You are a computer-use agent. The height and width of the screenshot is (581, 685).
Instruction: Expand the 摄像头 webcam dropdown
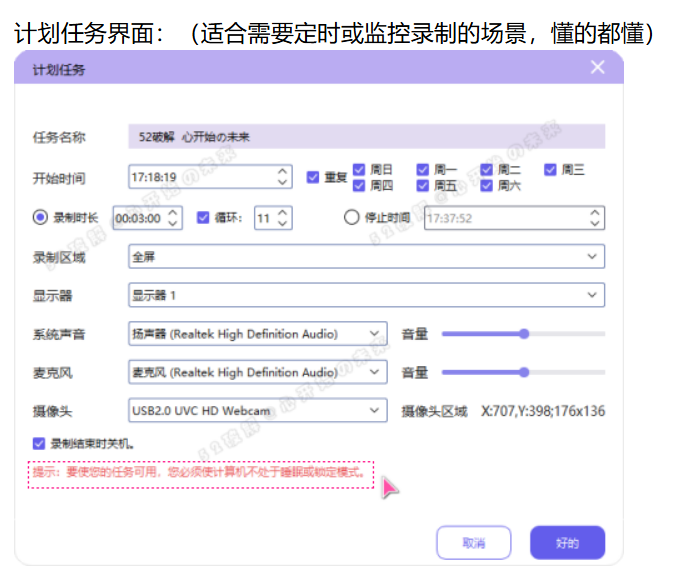tap(258, 411)
